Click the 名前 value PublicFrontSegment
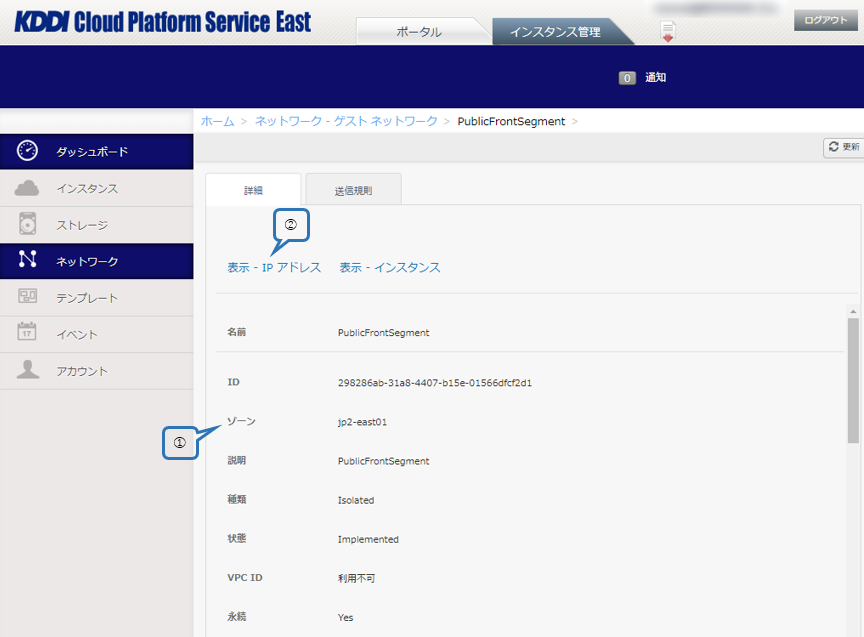864x637 pixels. coord(384,333)
